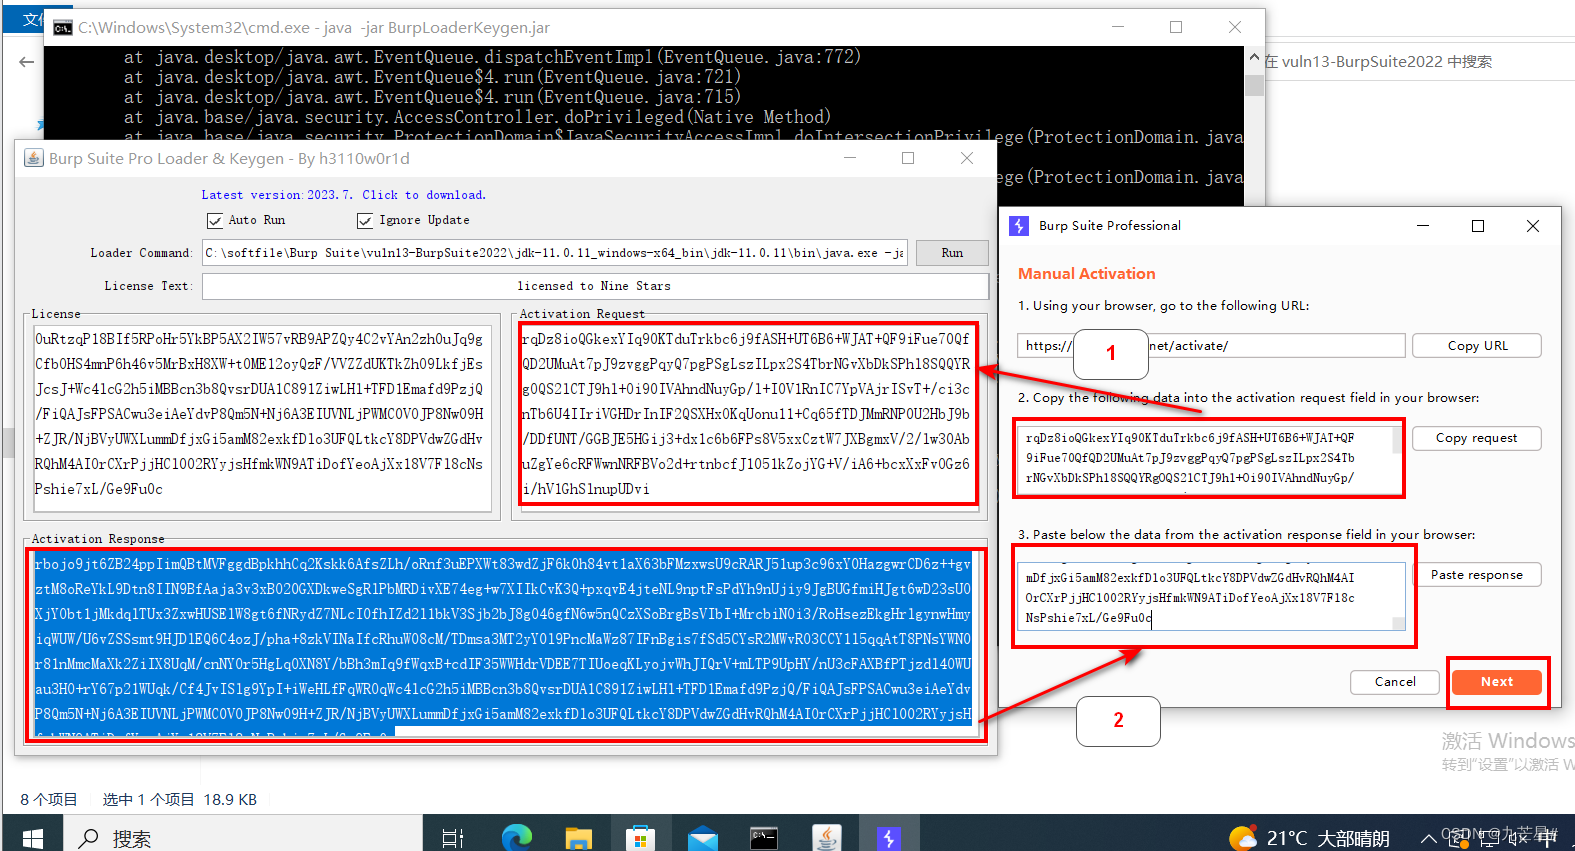The width and height of the screenshot is (1575, 851).
Task: Click the weather widget on the taskbar
Action: point(1308,838)
